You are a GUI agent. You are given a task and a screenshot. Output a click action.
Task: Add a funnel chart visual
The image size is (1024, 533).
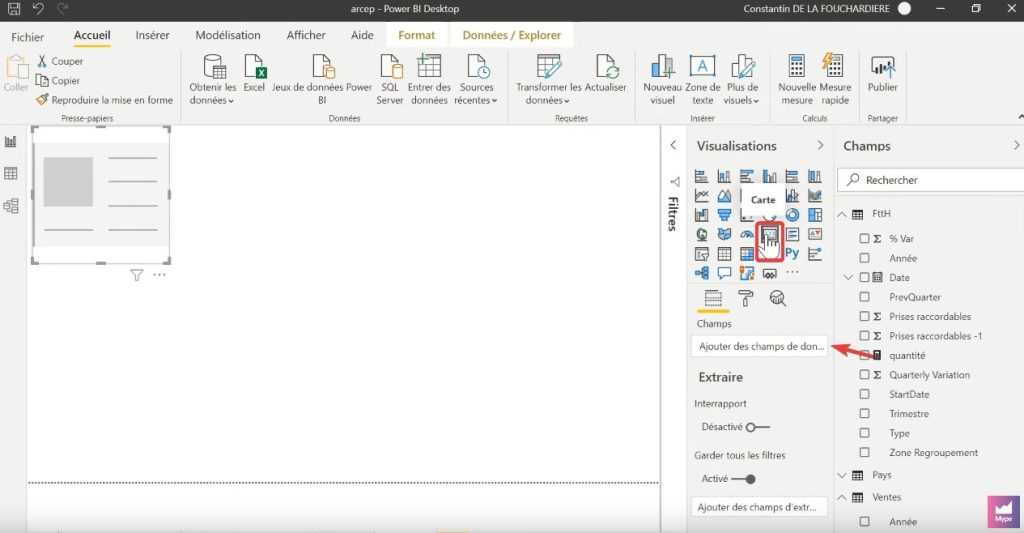pos(724,214)
